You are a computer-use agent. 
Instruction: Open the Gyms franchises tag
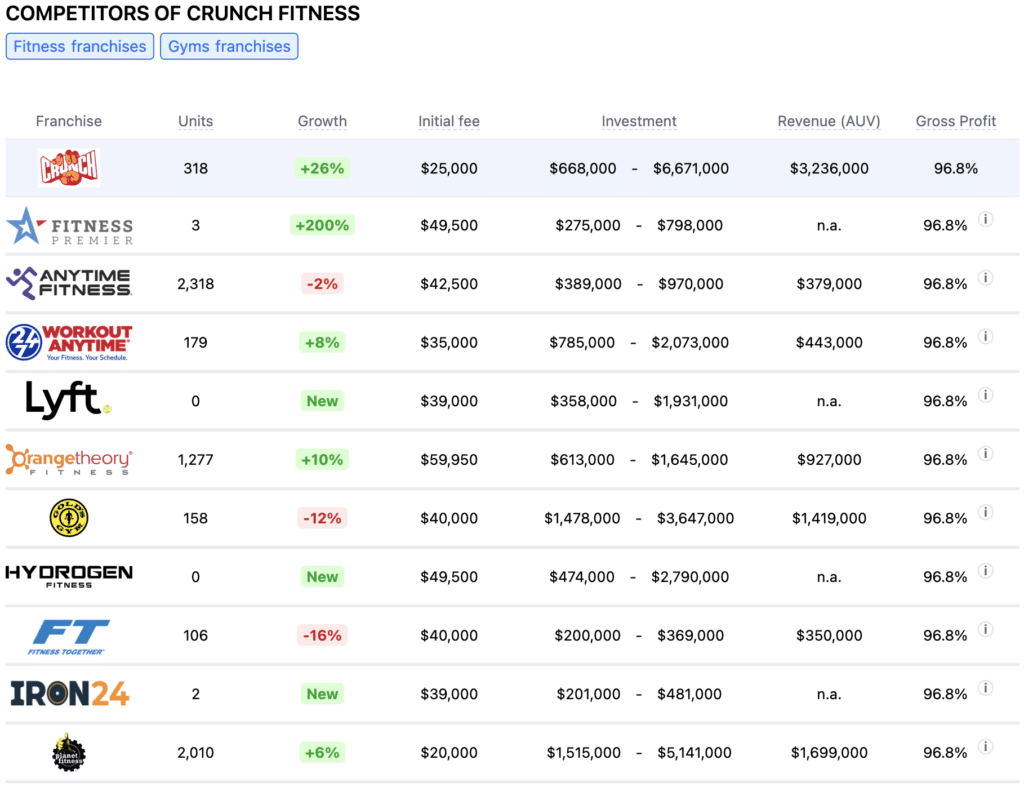pyautogui.click(x=229, y=46)
